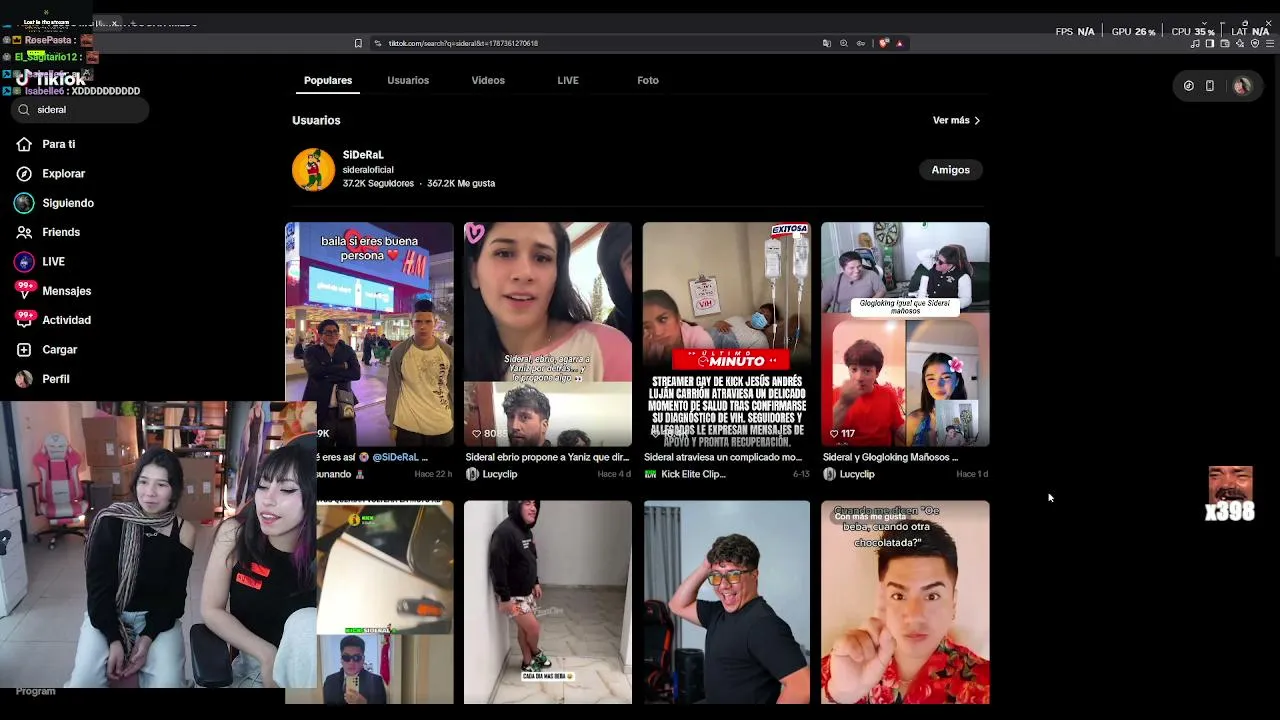
Task: Open the VPN shield toolbar icon
Action: click(x=1255, y=43)
